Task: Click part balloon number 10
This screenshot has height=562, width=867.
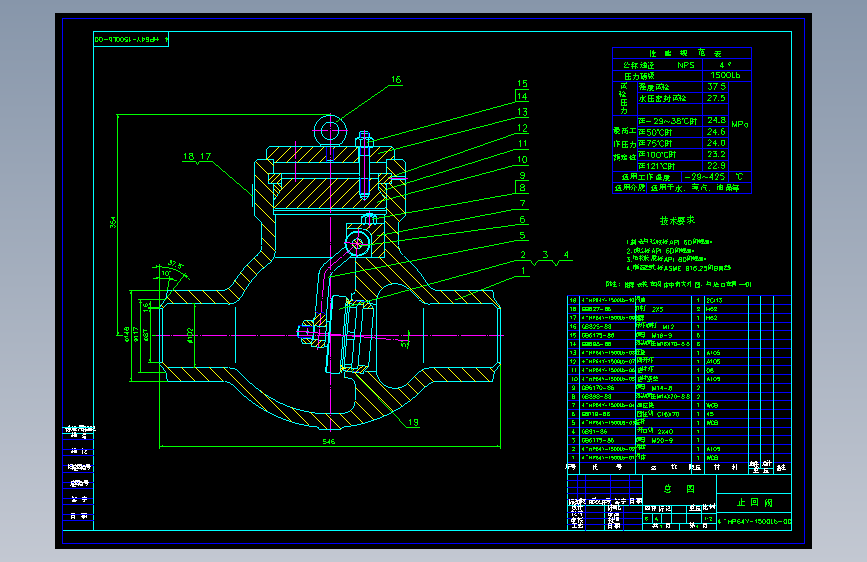Action: tap(522, 159)
